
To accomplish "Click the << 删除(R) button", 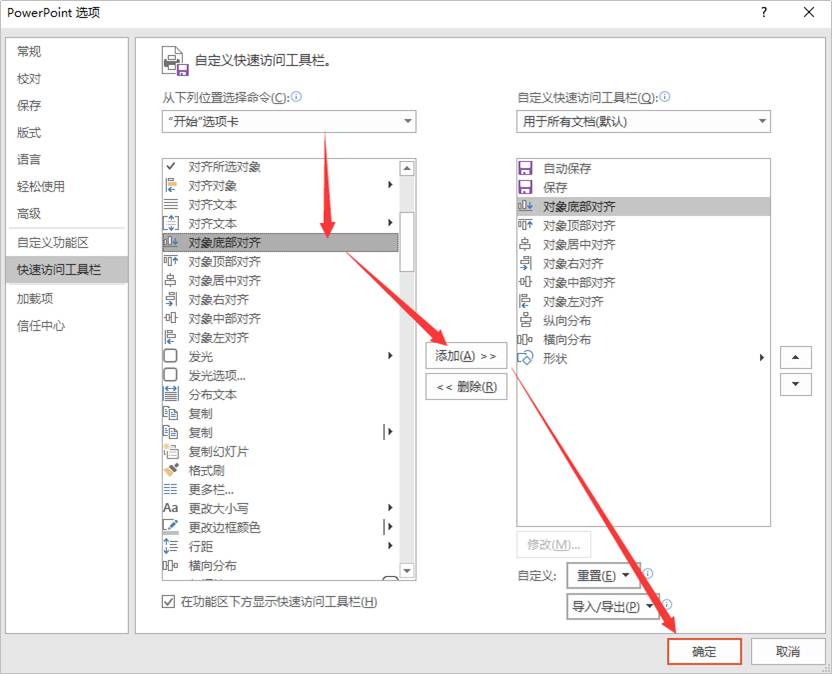I will pos(466,386).
